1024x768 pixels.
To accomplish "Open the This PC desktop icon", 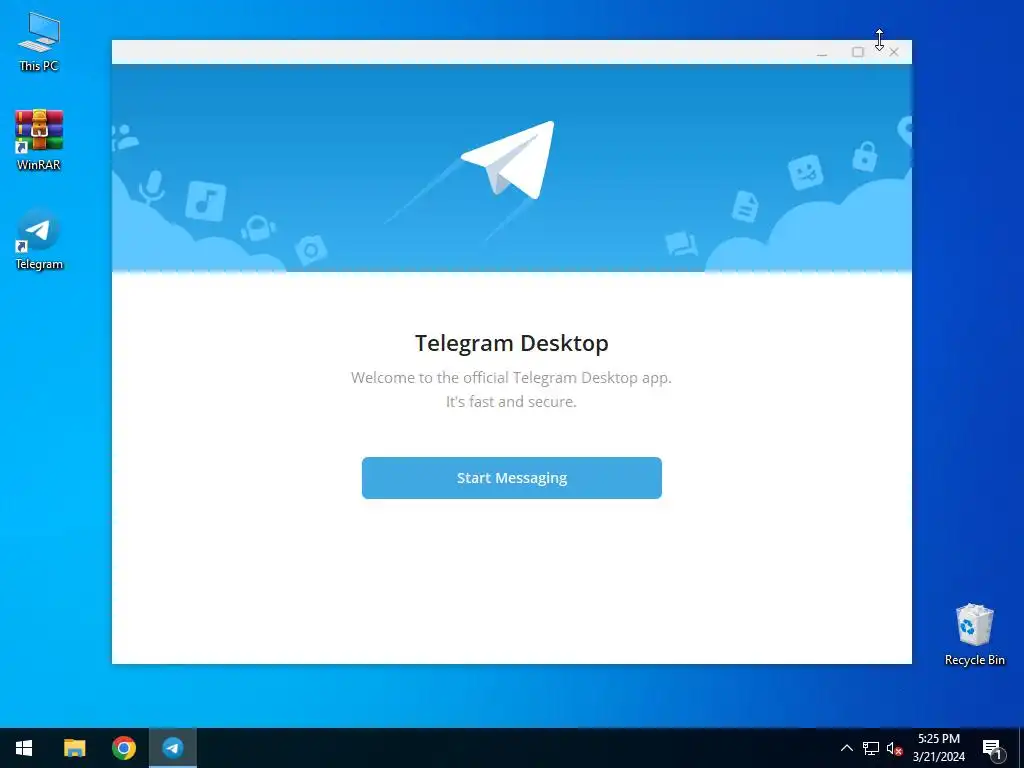I will tap(39, 42).
